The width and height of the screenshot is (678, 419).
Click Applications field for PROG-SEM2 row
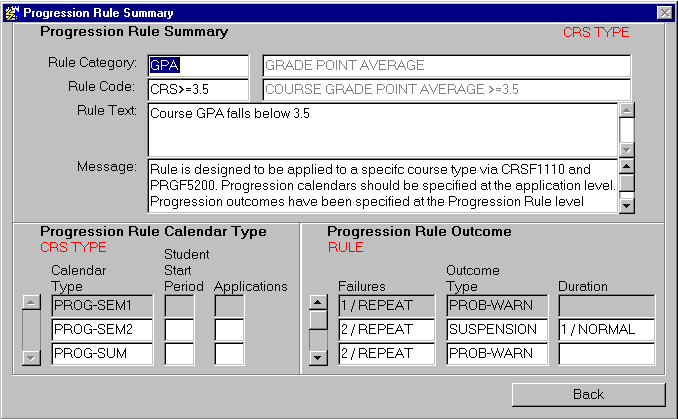point(229,329)
